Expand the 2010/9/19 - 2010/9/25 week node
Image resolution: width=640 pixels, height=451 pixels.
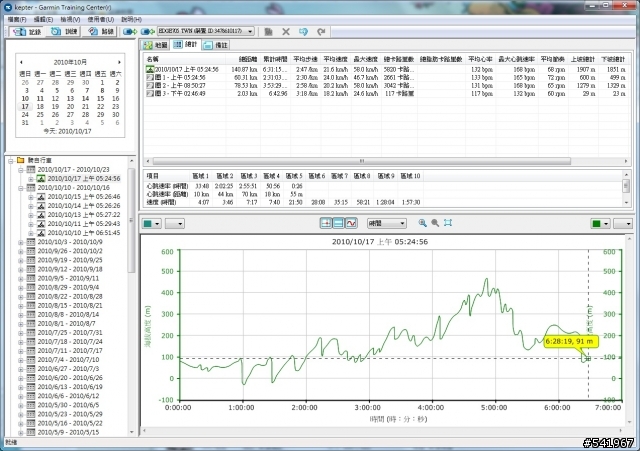21,260
